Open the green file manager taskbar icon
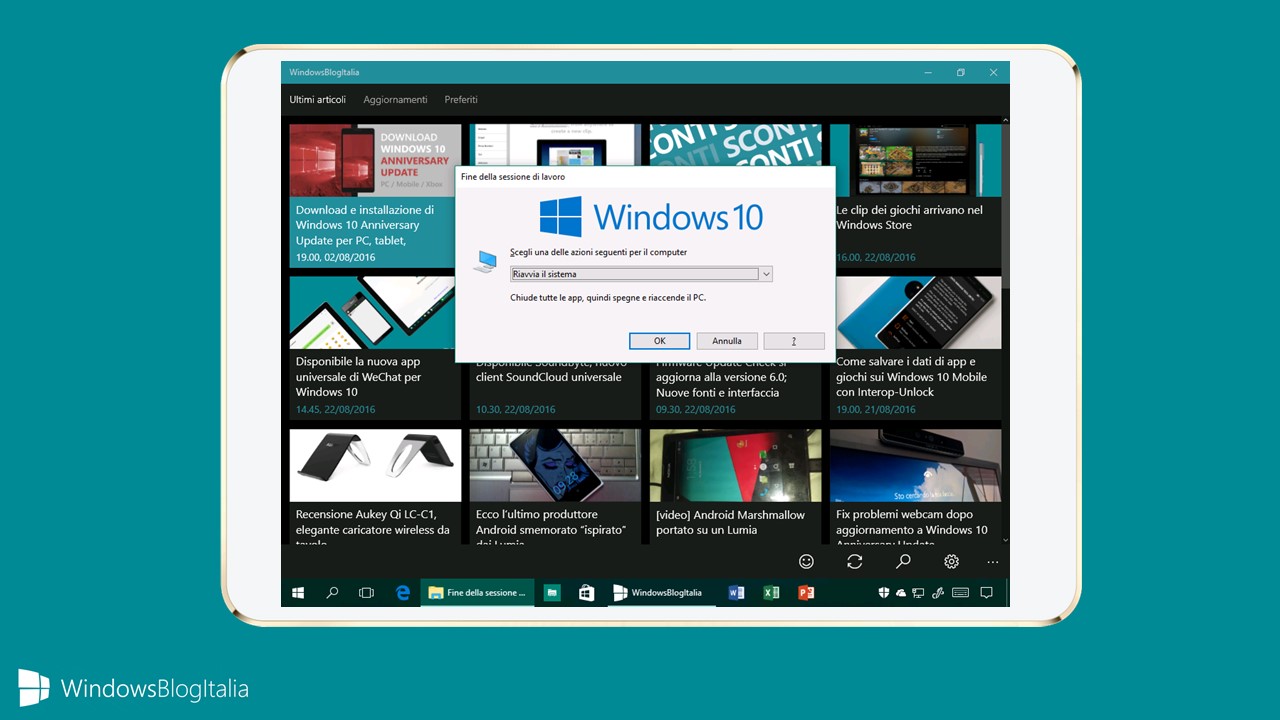This screenshot has height=720, width=1280. [552, 593]
